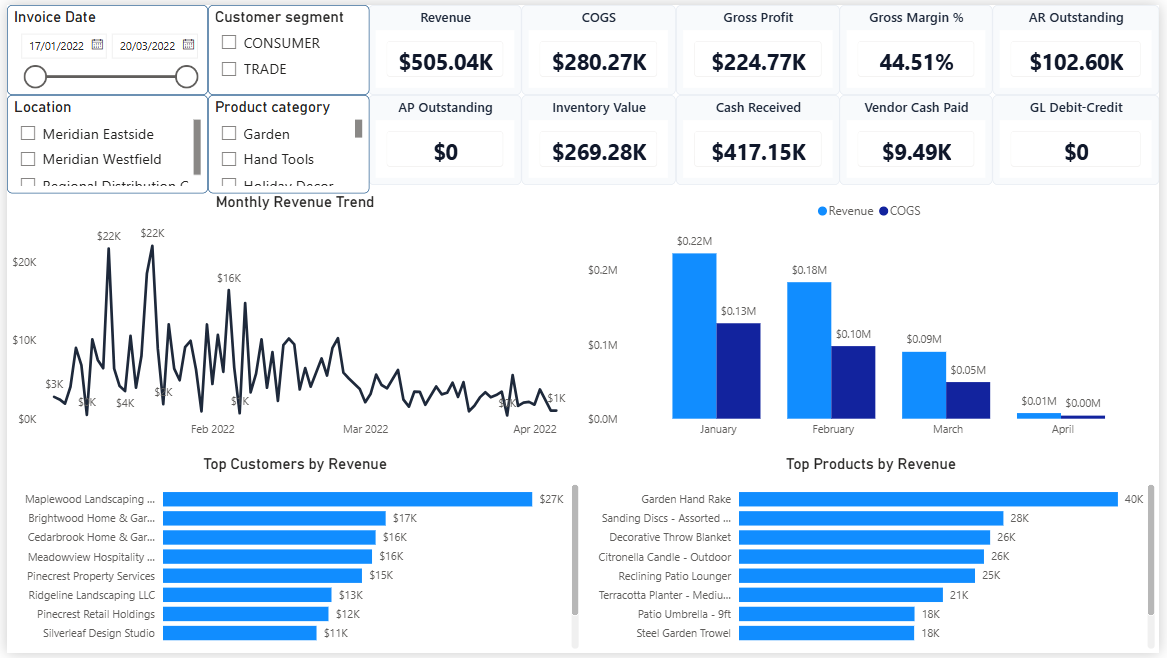Click the Product category slicer header
The width and height of the screenshot is (1167, 658).
(x=272, y=107)
